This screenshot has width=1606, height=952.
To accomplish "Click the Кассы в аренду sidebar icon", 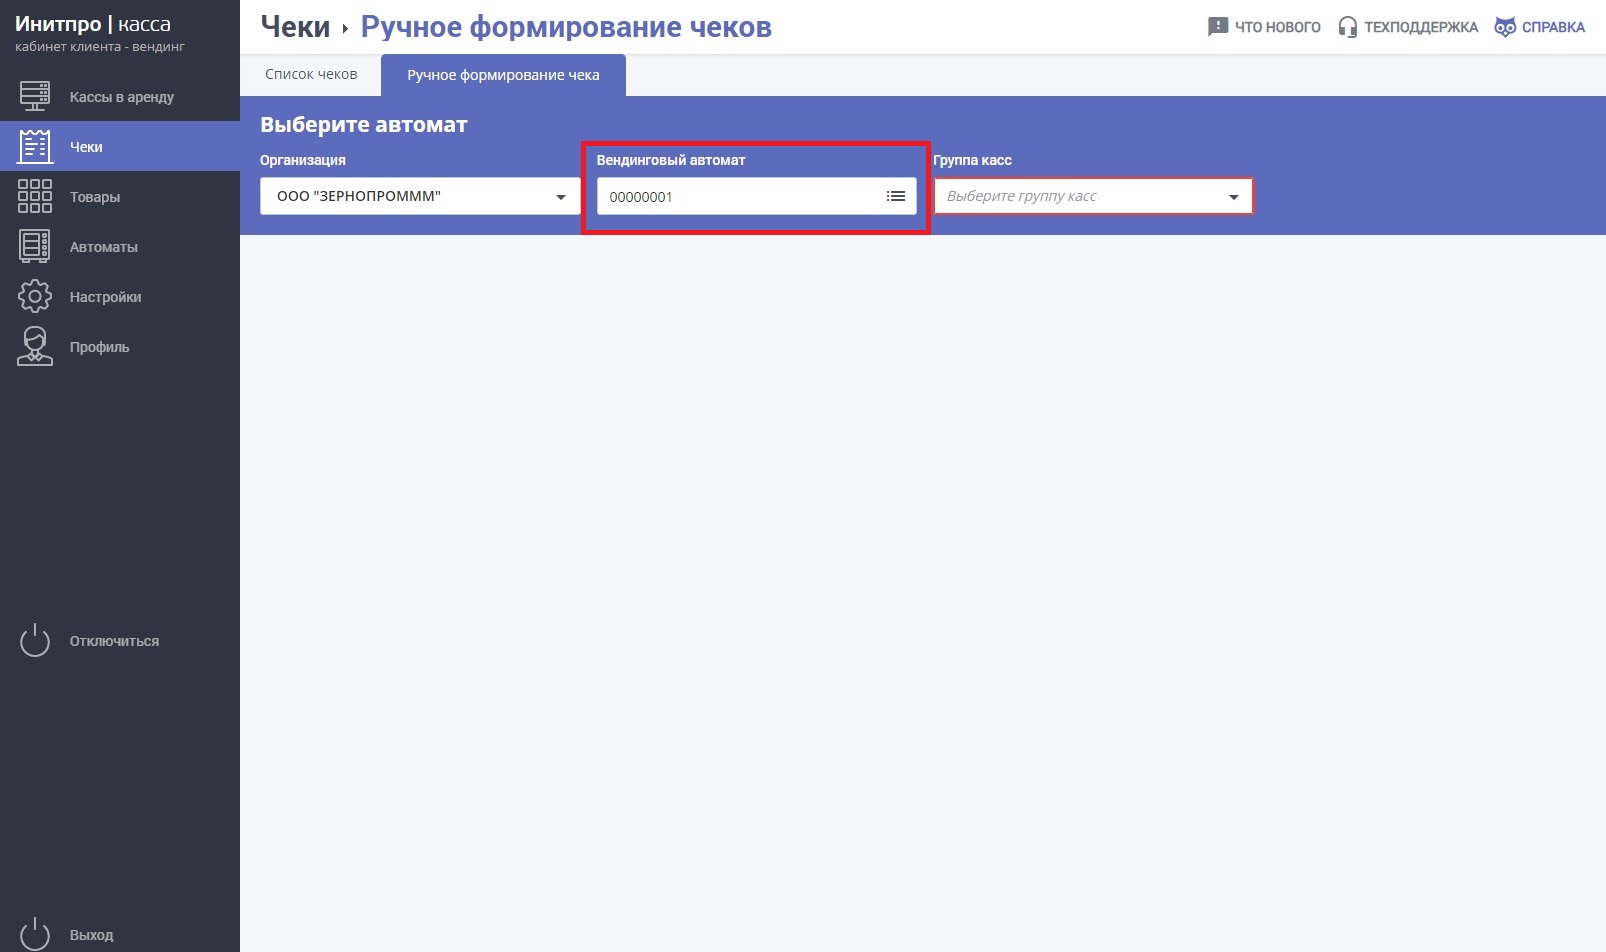I will click(35, 97).
